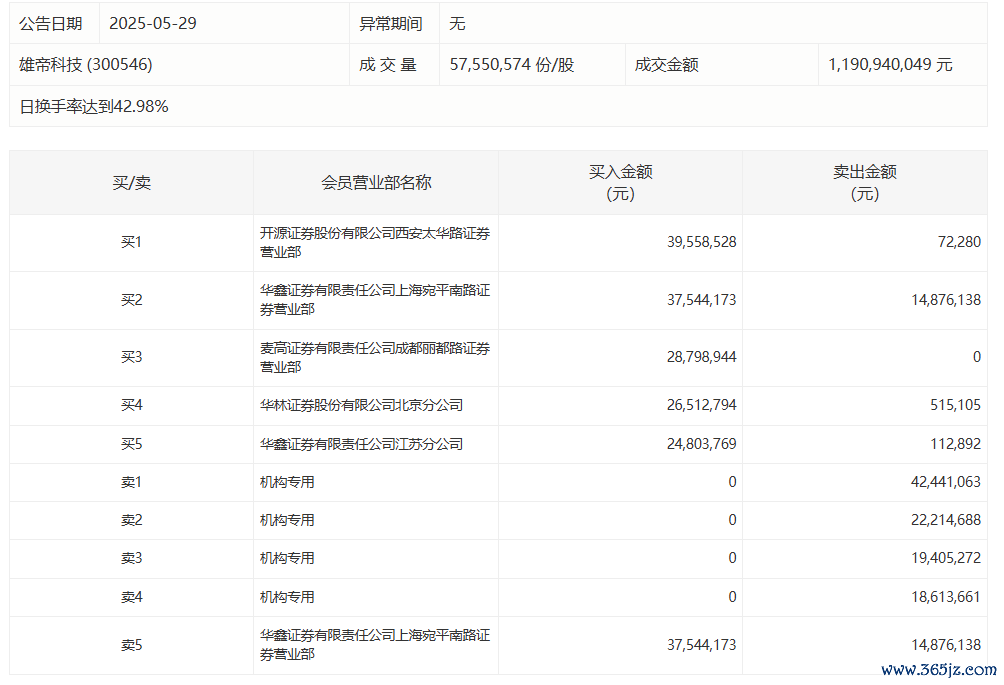The width and height of the screenshot is (1004, 685).
Task: Select the 卖2 row label
Action: pyautogui.click(x=131, y=520)
